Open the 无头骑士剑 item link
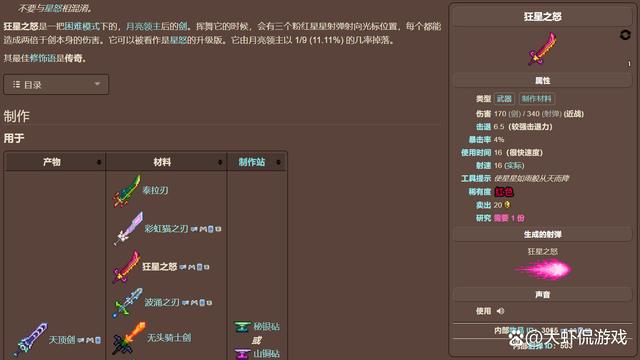640x360 pixels. (x=169, y=338)
